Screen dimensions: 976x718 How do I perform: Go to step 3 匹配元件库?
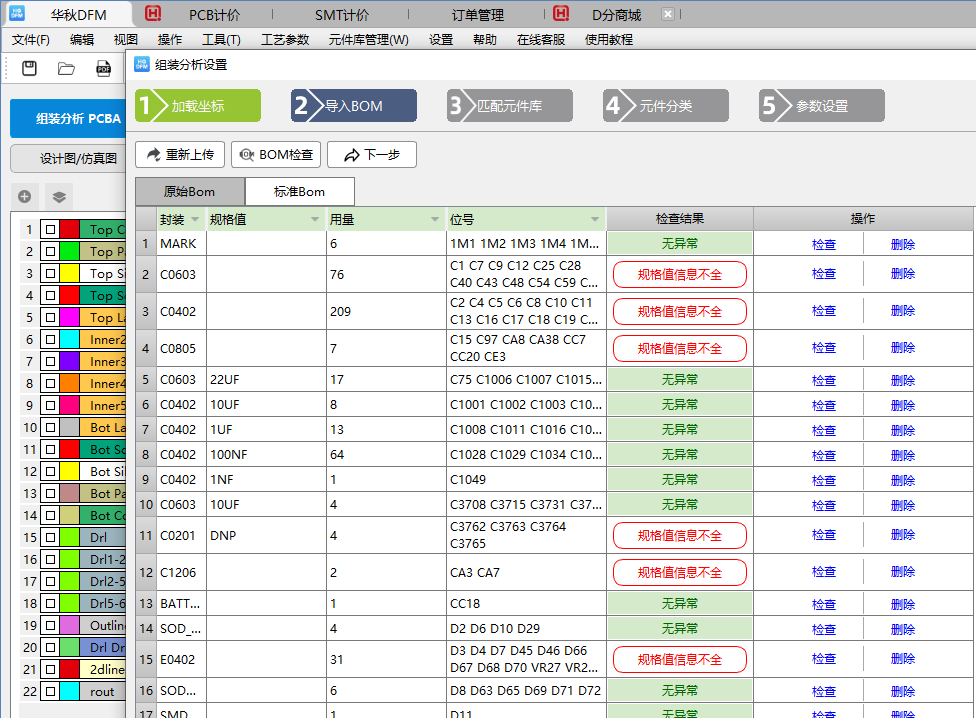(x=510, y=105)
